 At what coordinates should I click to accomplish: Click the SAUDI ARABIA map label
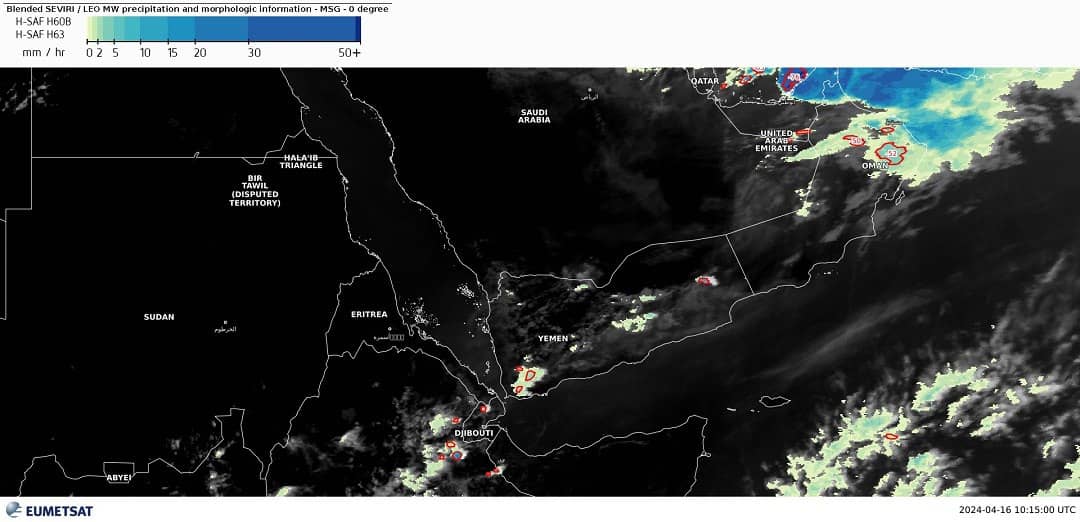tap(534, 116)
